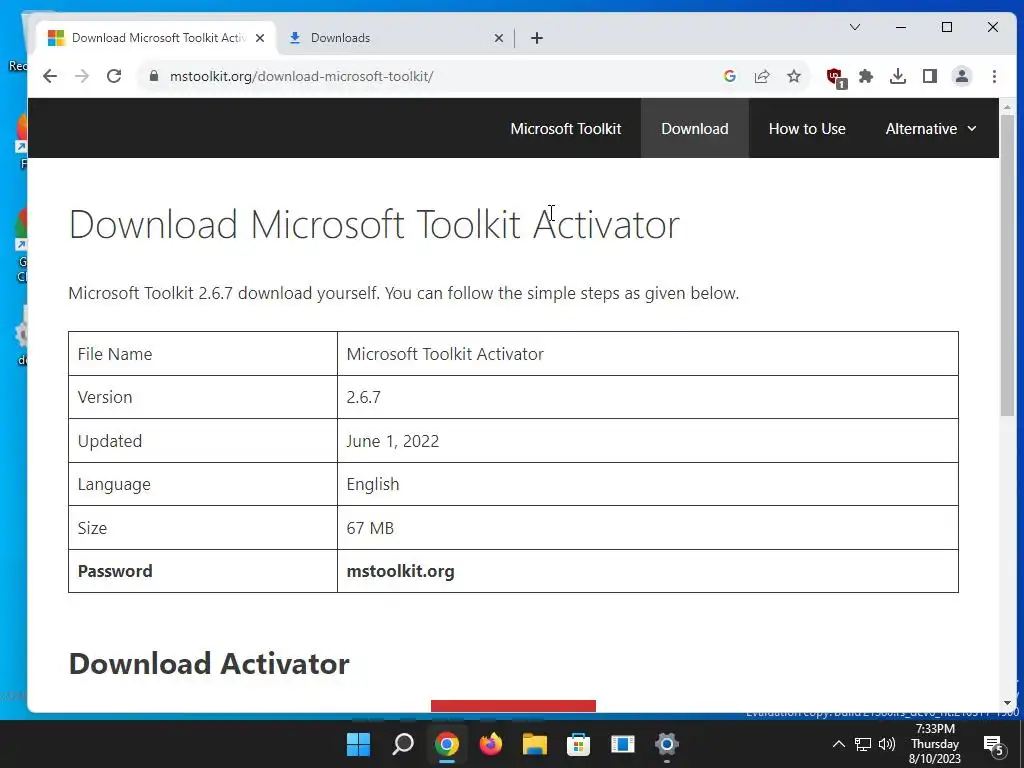Open a new tab with plus button

click(x=537, y=38)
